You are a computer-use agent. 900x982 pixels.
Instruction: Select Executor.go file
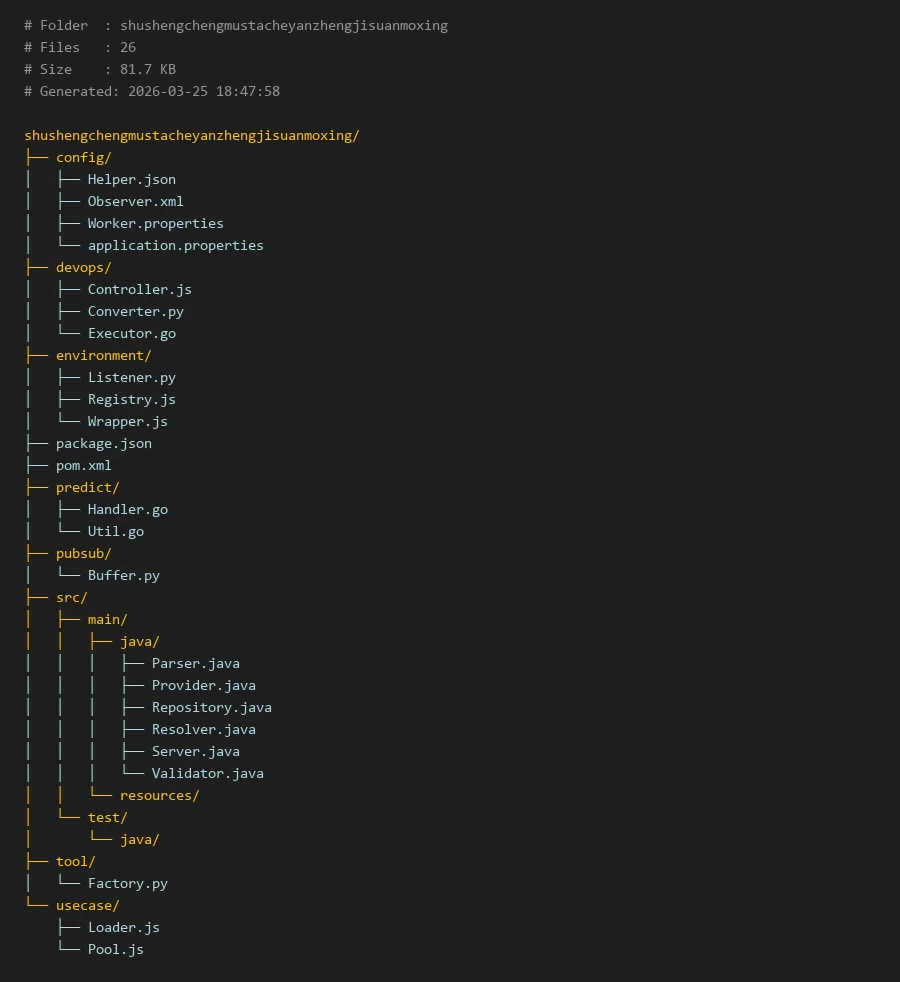pyautogui.click(x=131, y=333)
